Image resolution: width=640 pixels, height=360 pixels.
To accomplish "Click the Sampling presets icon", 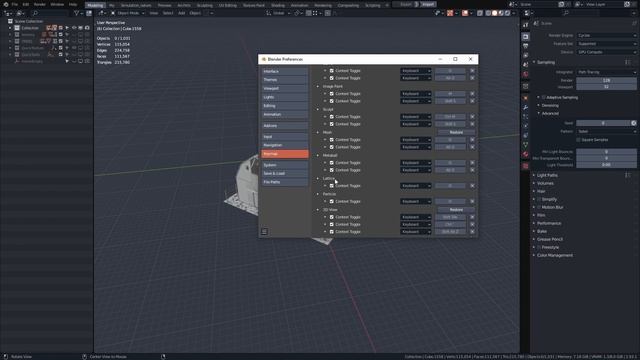I will 628,62.
